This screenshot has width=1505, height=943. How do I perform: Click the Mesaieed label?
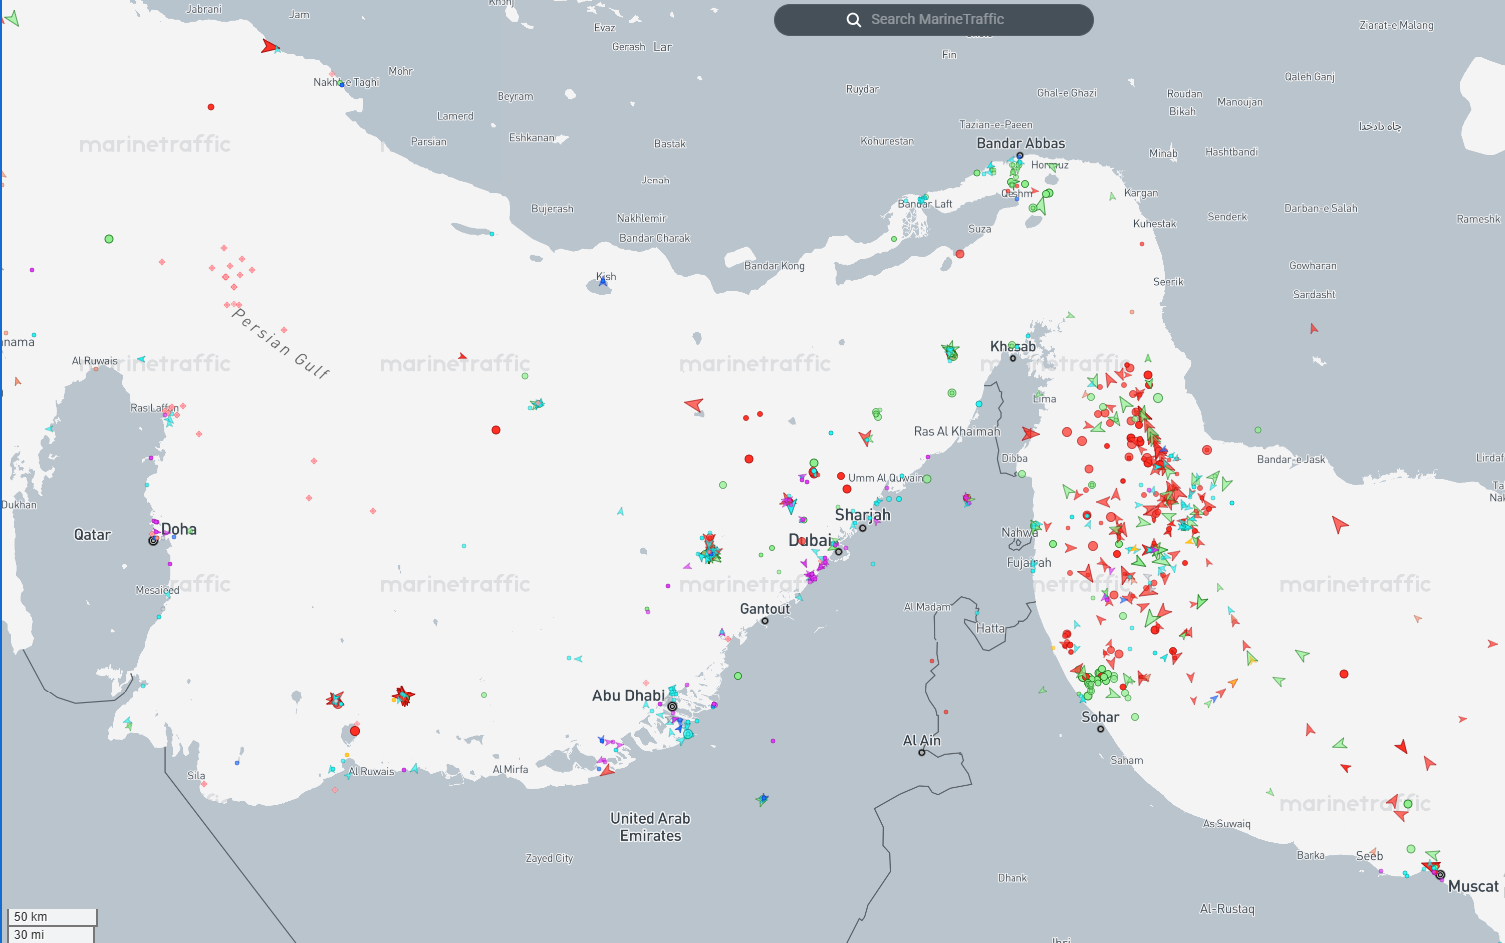pos(158,590)
